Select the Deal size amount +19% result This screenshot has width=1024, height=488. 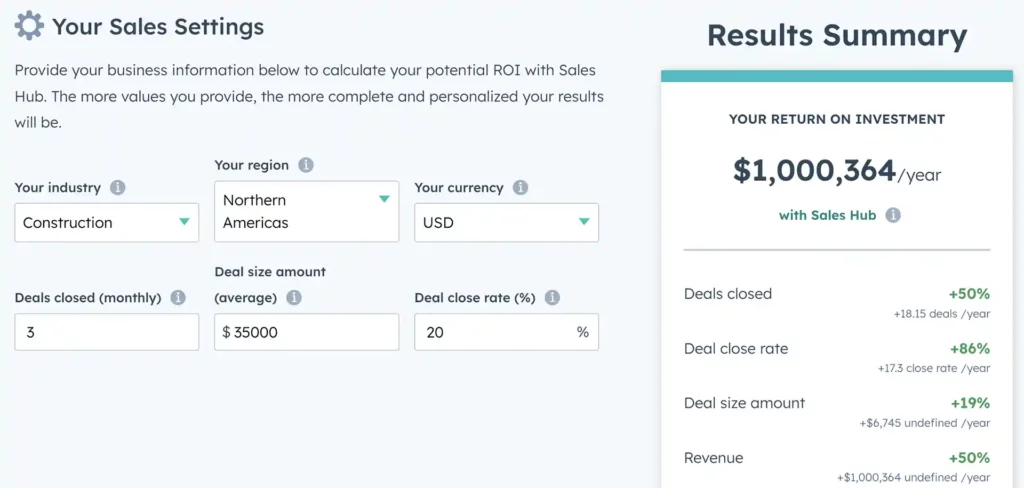coord(837,412)
